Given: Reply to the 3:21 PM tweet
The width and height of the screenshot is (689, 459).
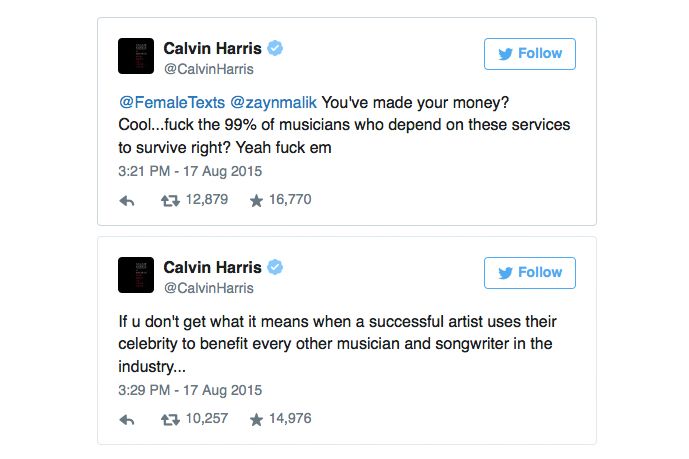Looking at the screenshot, I should point(127,201).
